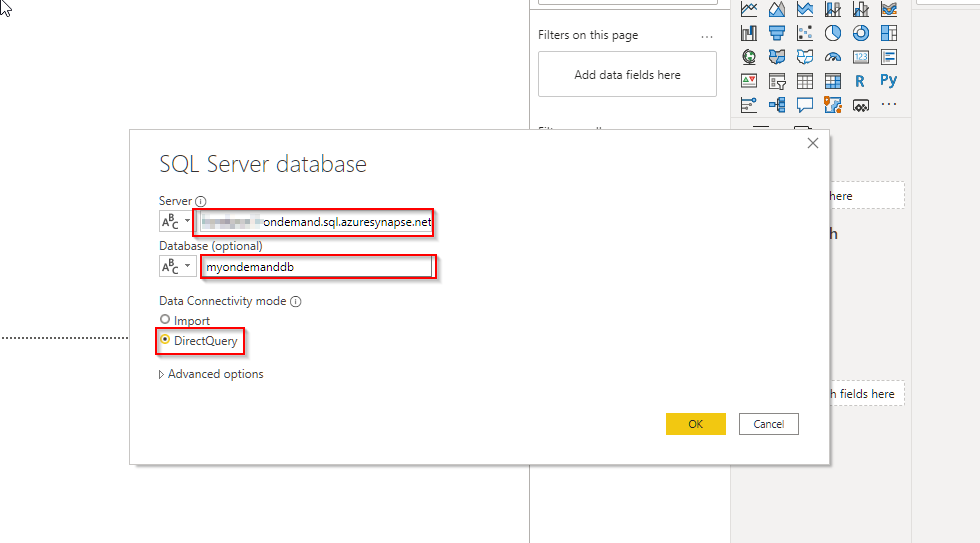
Task: Select the DirectQuery radio button
Action: point(165,339)
